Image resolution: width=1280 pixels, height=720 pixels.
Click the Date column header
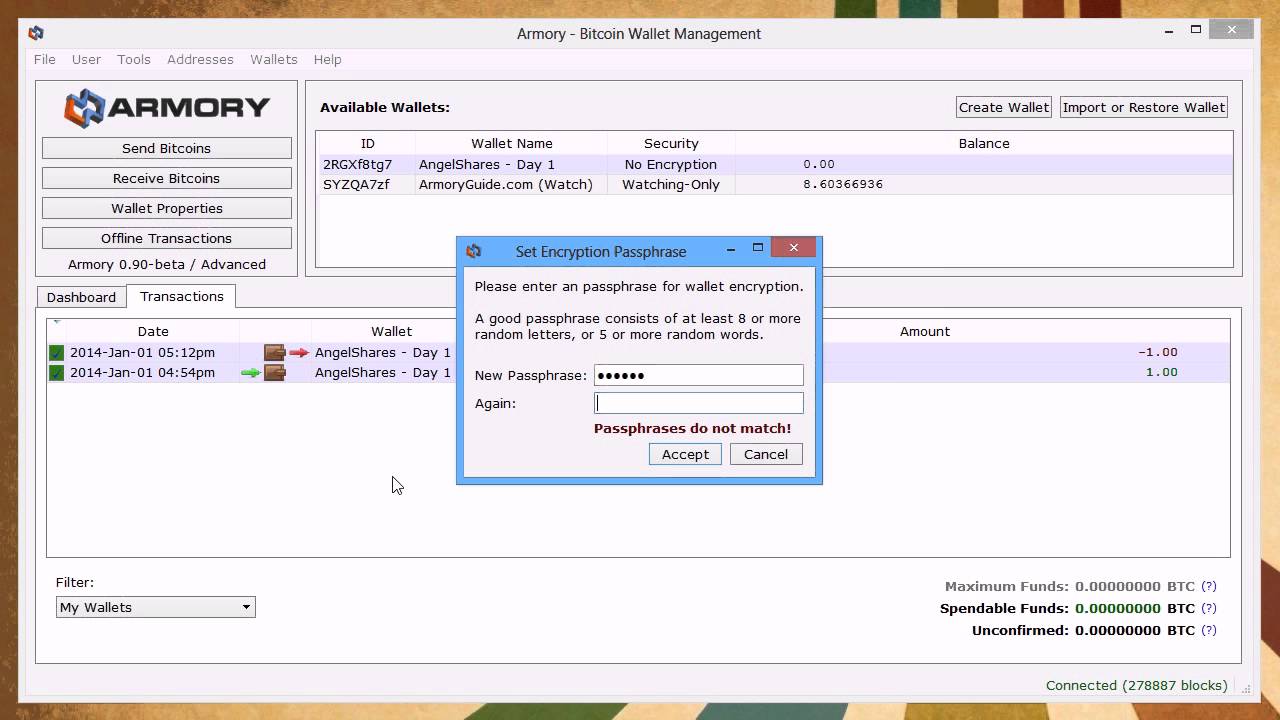click(153, 331)
